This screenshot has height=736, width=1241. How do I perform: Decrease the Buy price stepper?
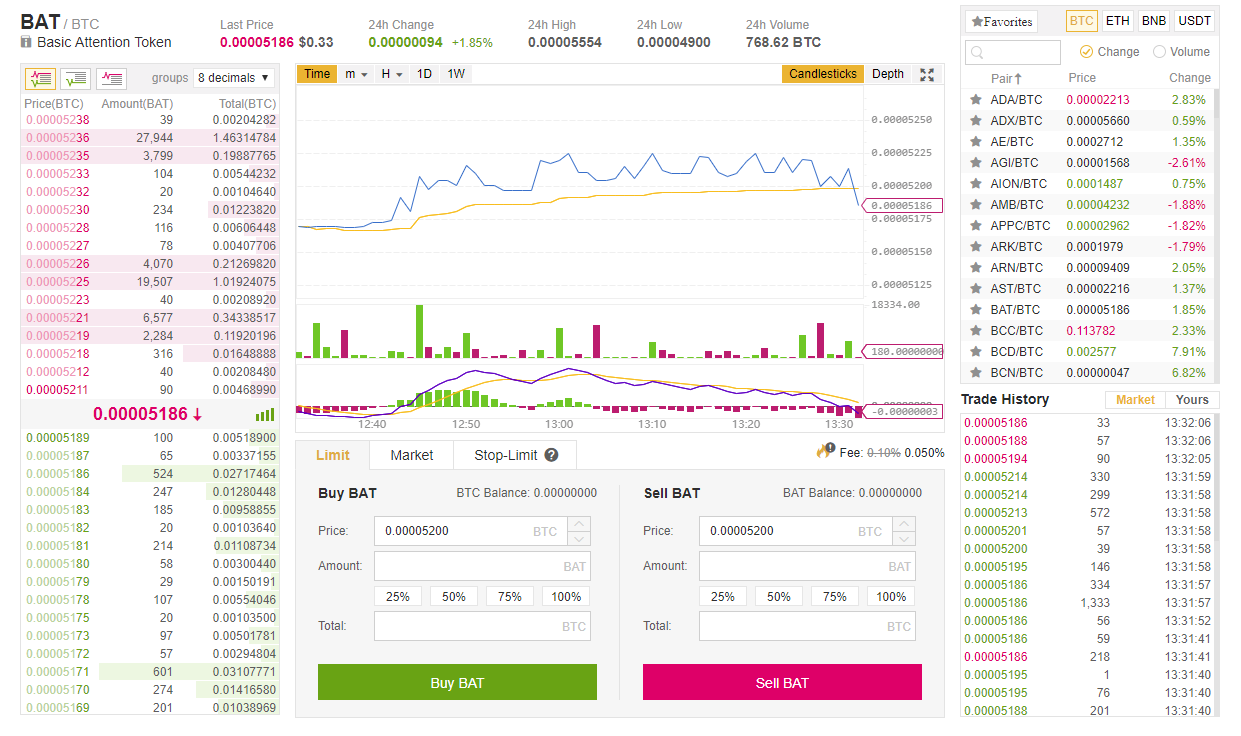pos(579,538)
